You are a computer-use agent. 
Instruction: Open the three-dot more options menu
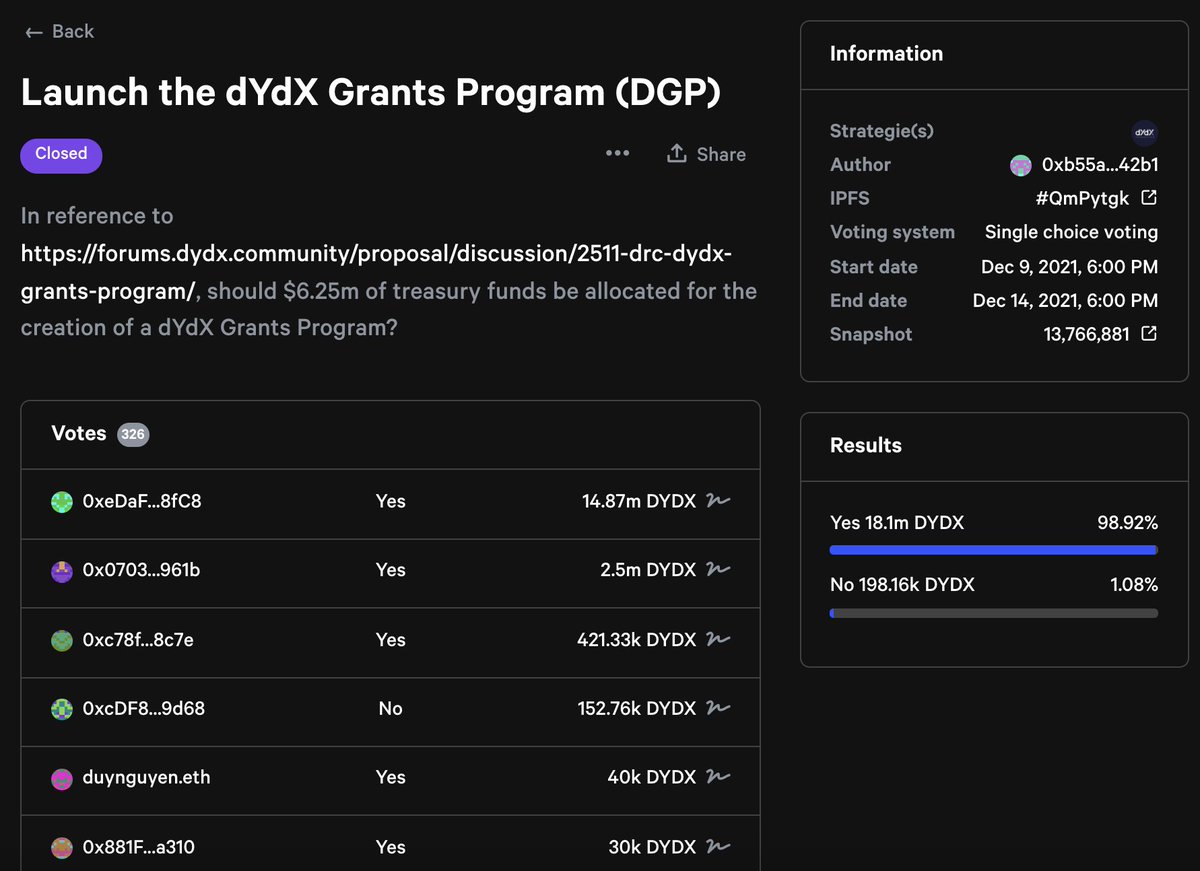pyautogui.click(x=618, y=153)
